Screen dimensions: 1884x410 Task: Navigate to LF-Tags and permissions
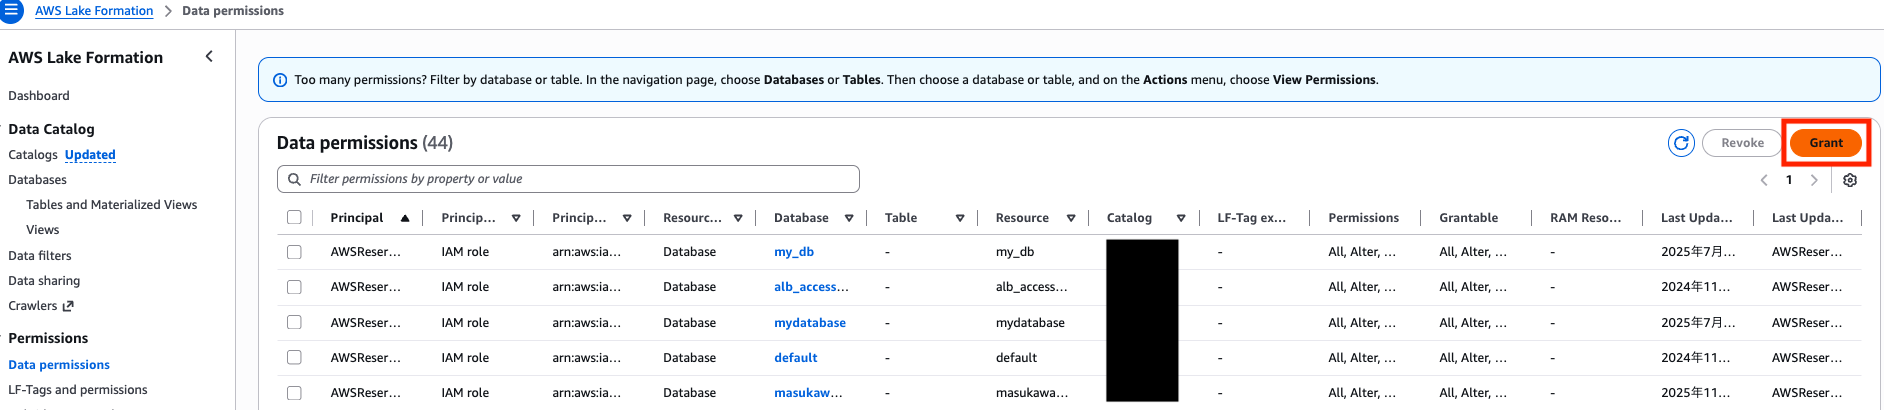78,390
